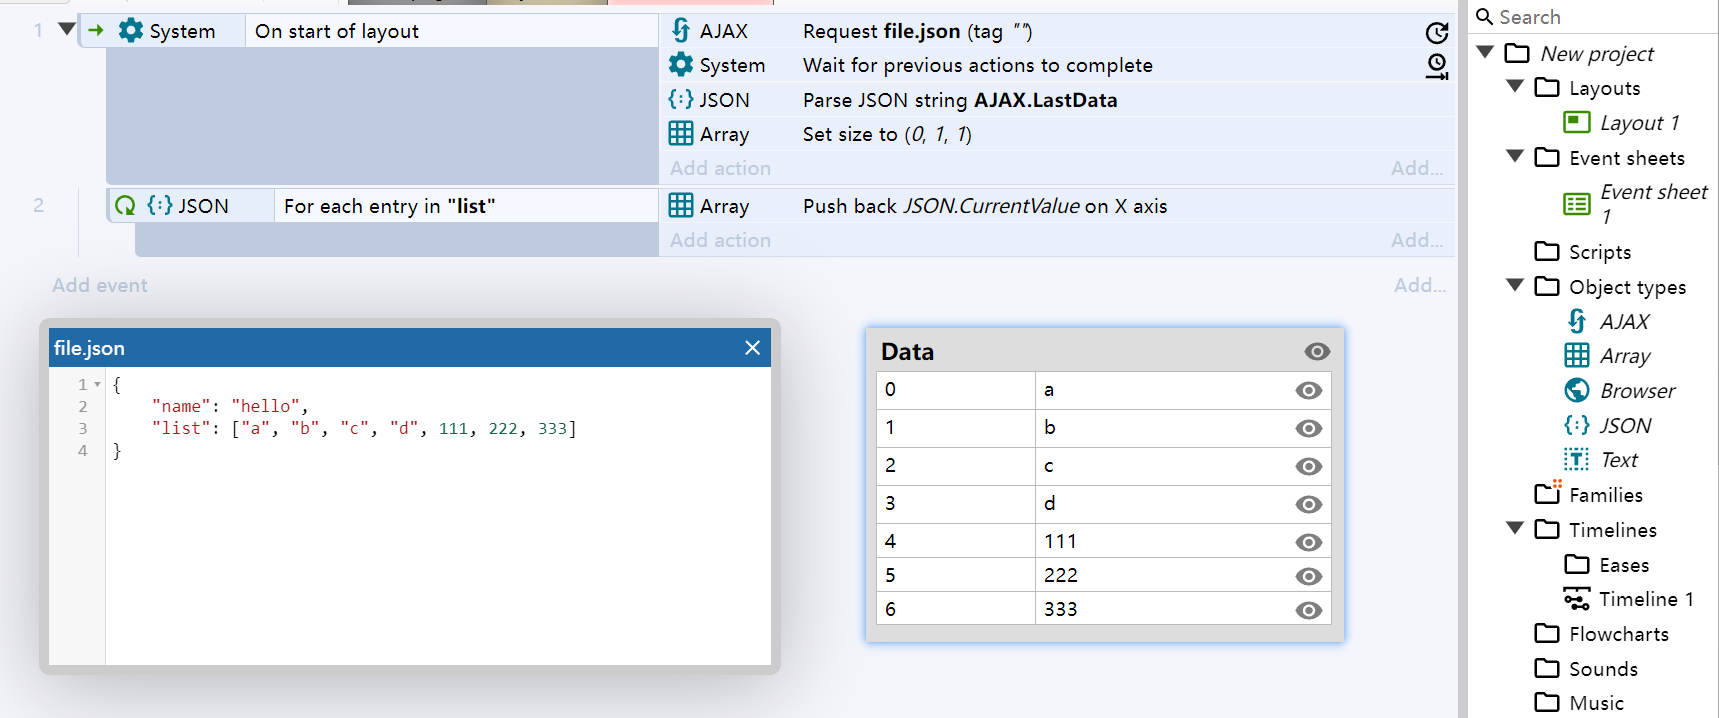The height and width of the screenshot is (718, 1719).
Task: Click the Array icon in the Push back action
Action: [681, 205]
